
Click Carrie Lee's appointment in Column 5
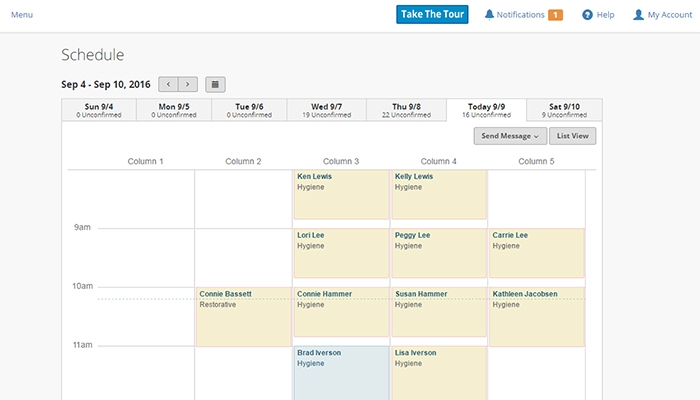pos(536,252)
